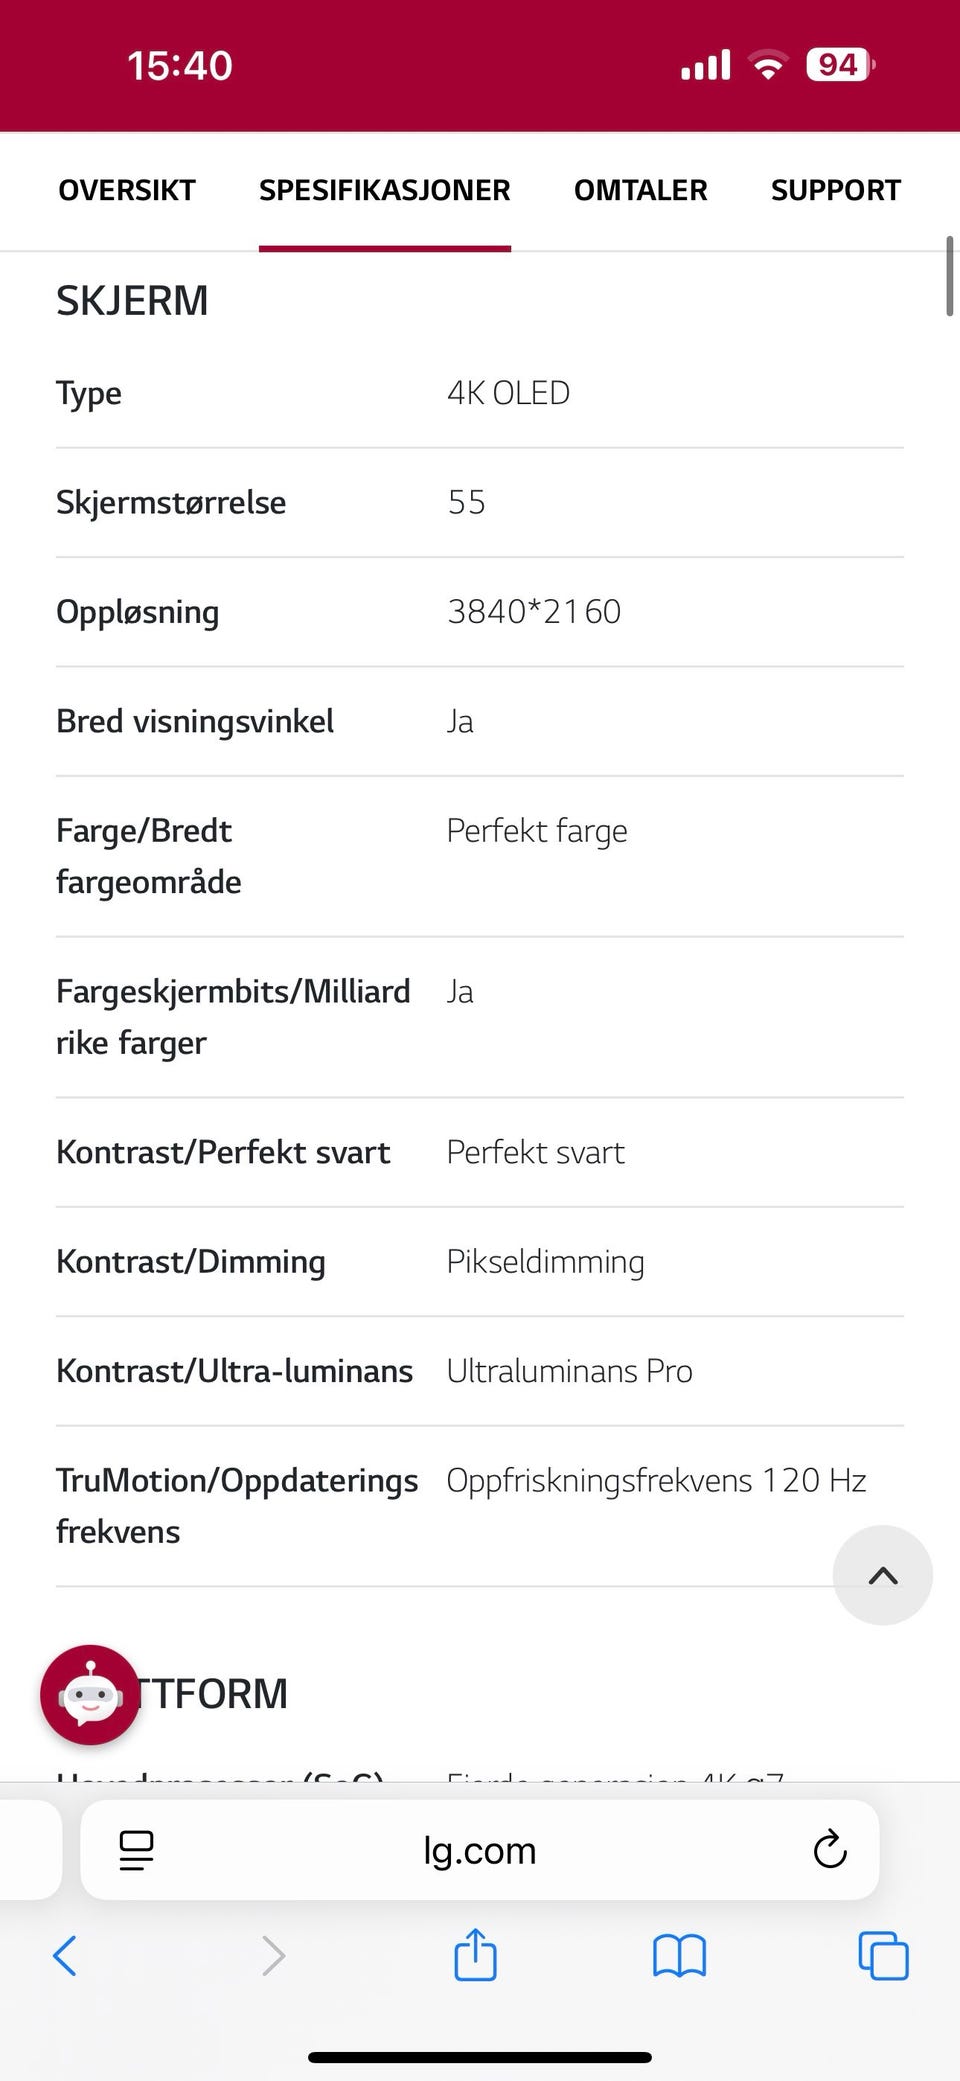Open the LG chatbot assistant icon
Viewport: 960px width, 2081px height.
point(90,1695)
